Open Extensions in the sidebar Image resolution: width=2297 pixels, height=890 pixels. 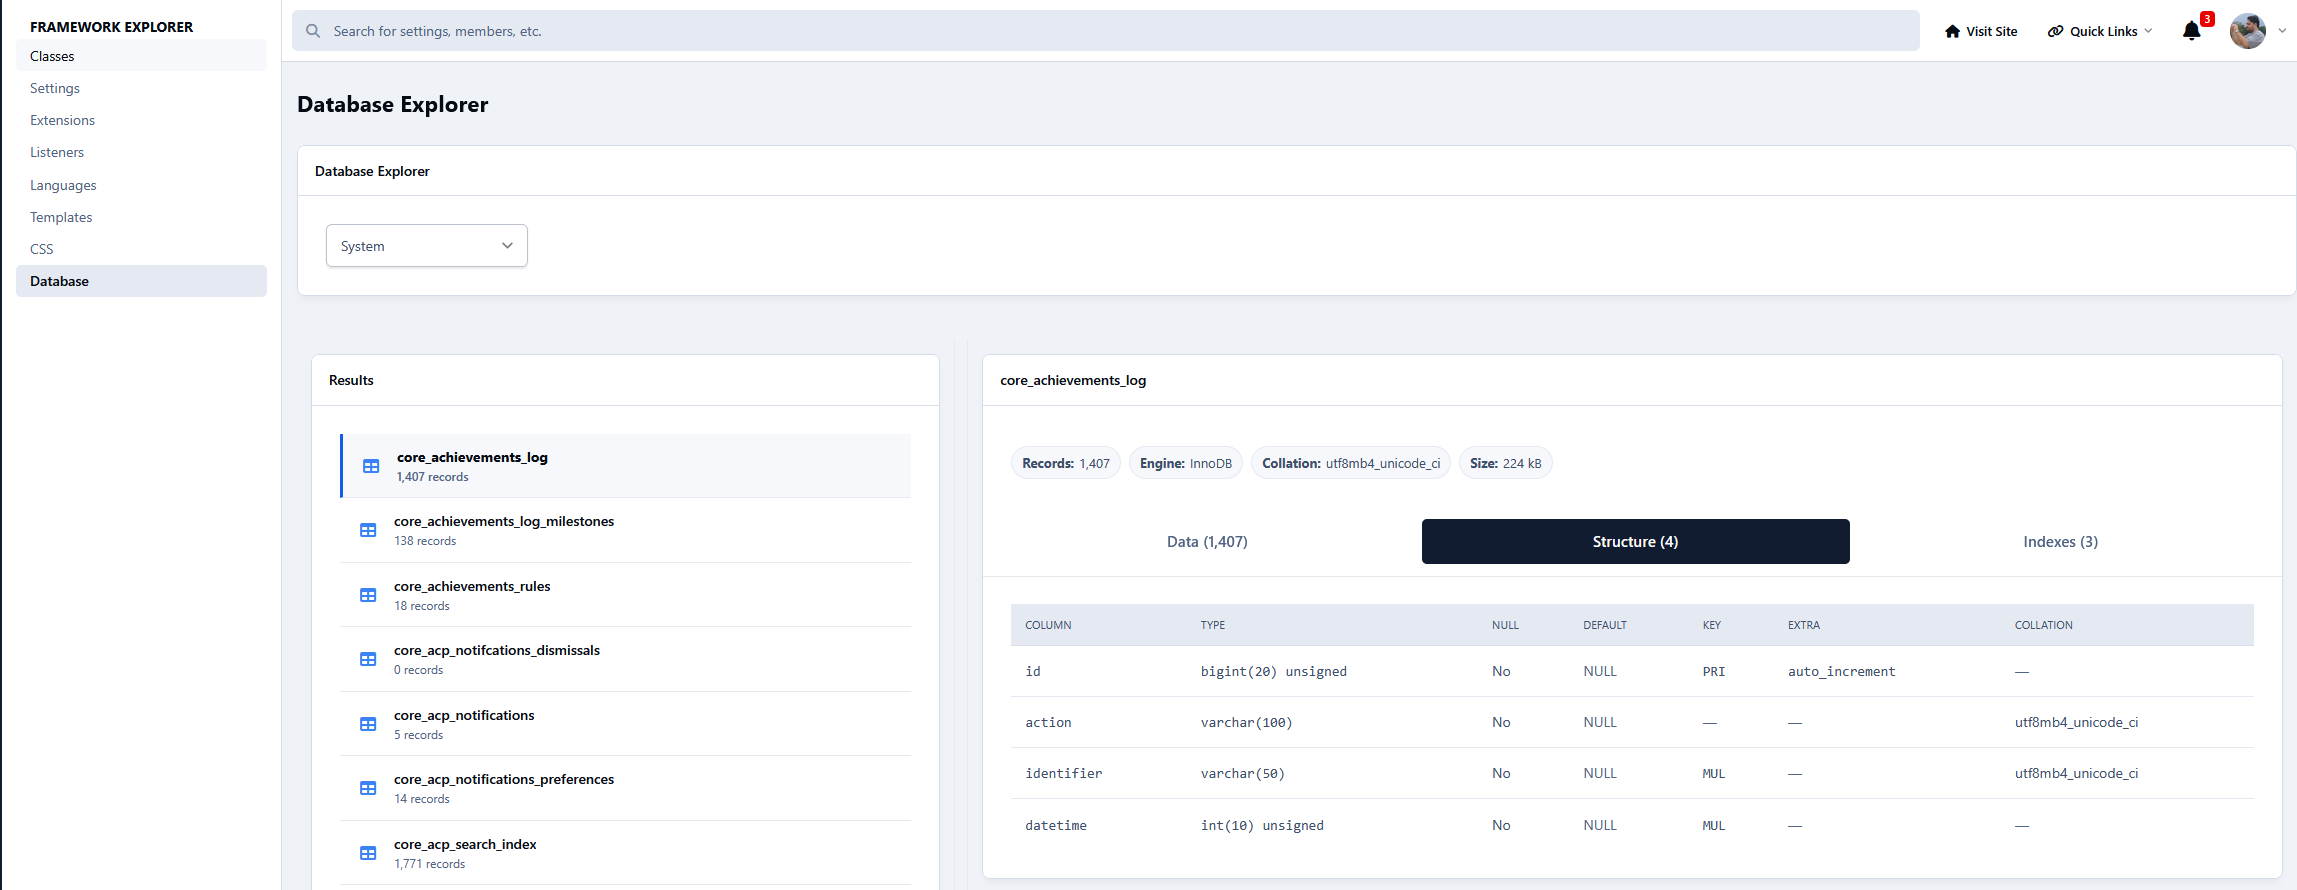(141, 120)
